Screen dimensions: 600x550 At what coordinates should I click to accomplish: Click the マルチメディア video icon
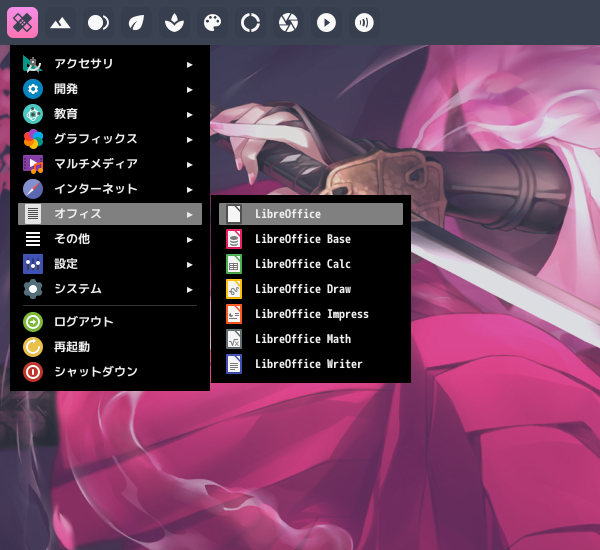[x=33, y=164]
